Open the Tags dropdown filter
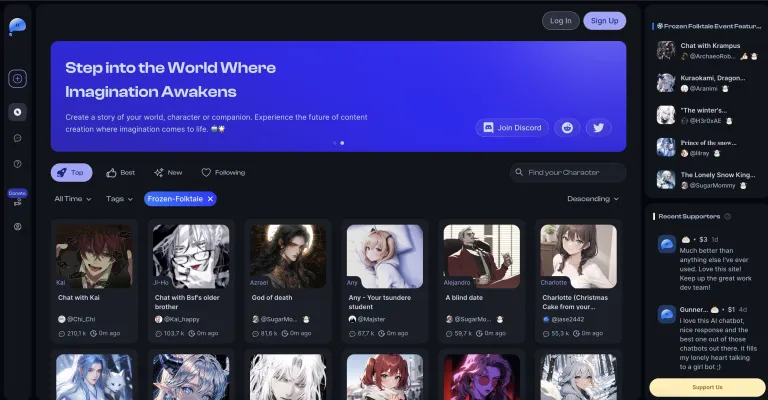 click(x=120, y=199)
